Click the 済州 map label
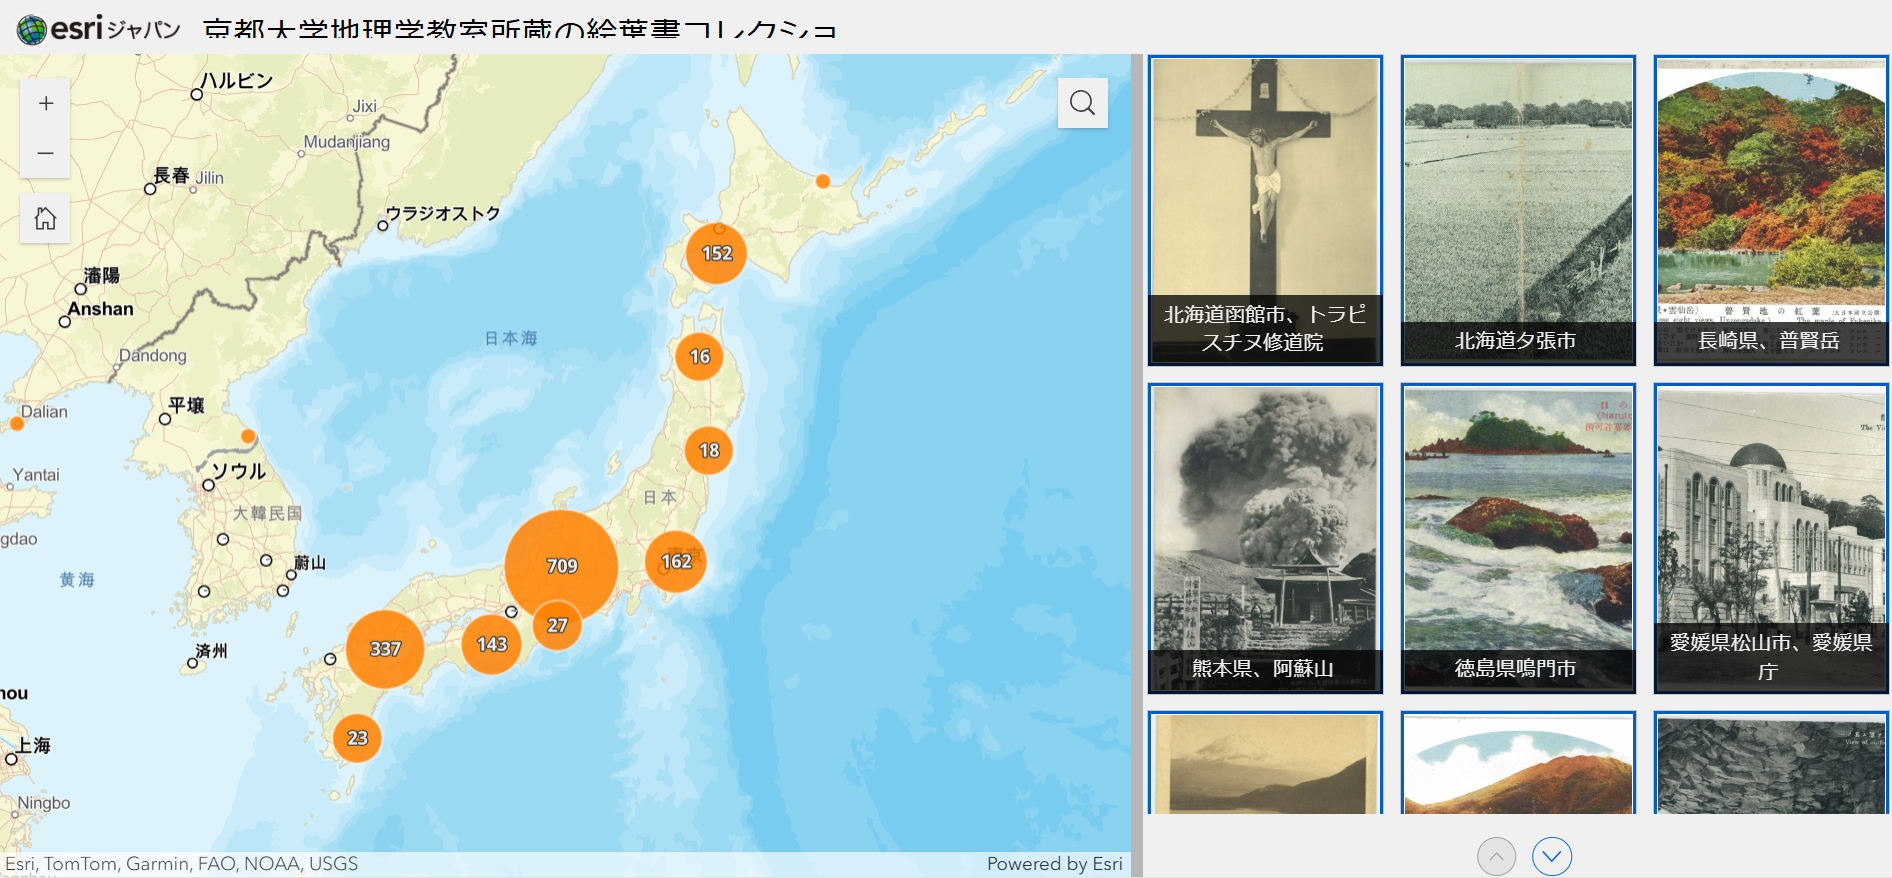This screenshot has width=1892, height=878. coord(212,651)
